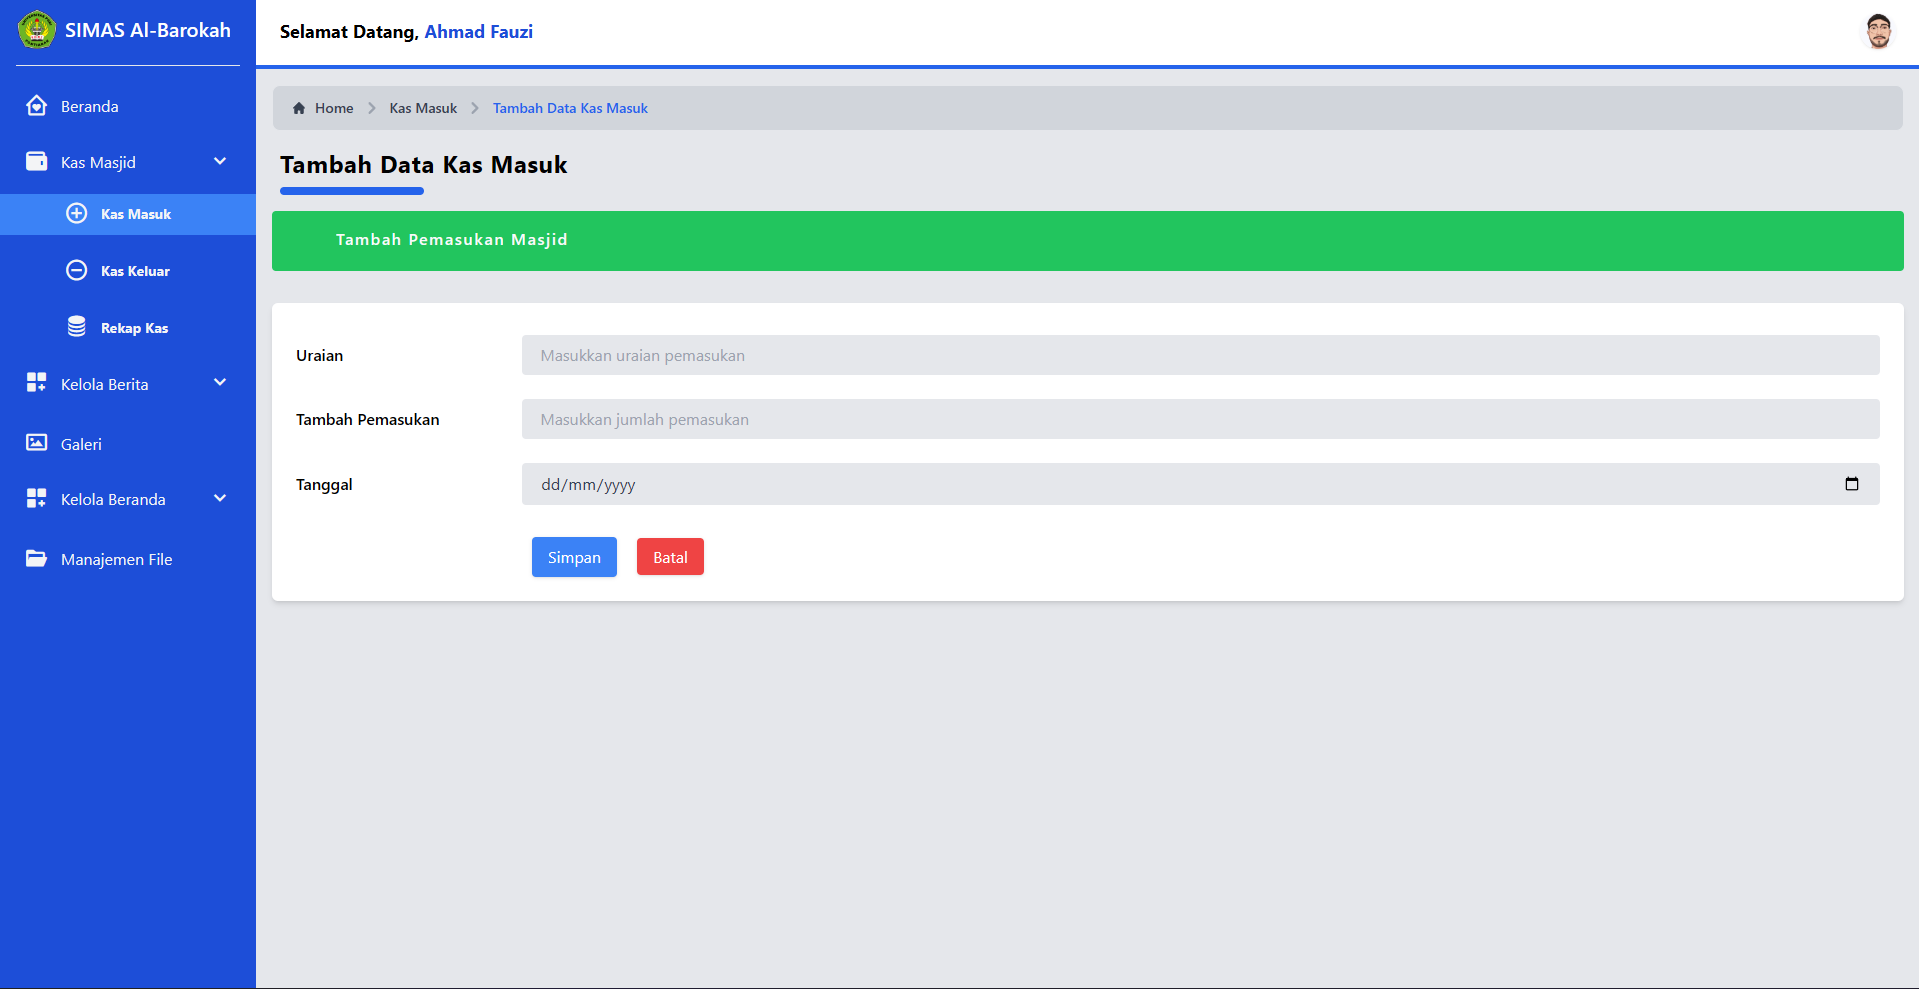The image size is (1919, 989).
Task: Go to Kas Masuk breadcrumb link
Action: [x=423, y=108]
